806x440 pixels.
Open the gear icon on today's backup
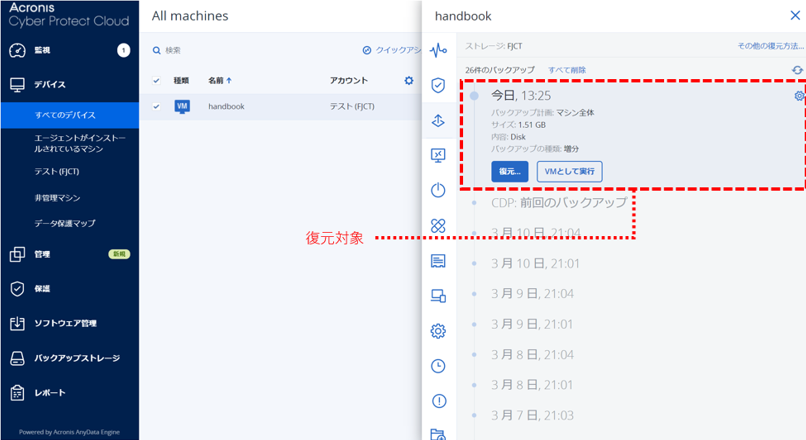[798, 96]
